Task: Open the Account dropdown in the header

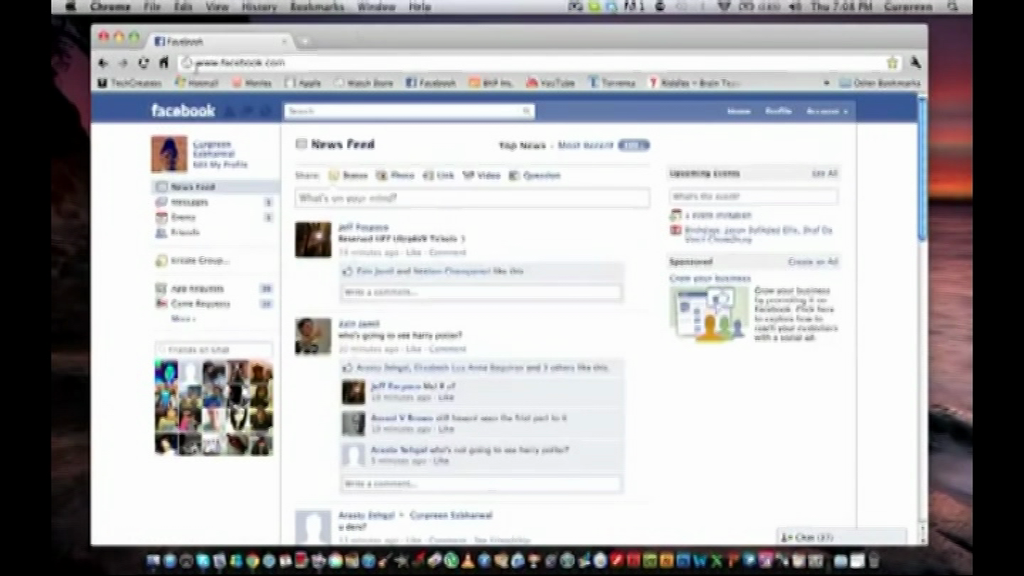Action: [x=826, y=112]
